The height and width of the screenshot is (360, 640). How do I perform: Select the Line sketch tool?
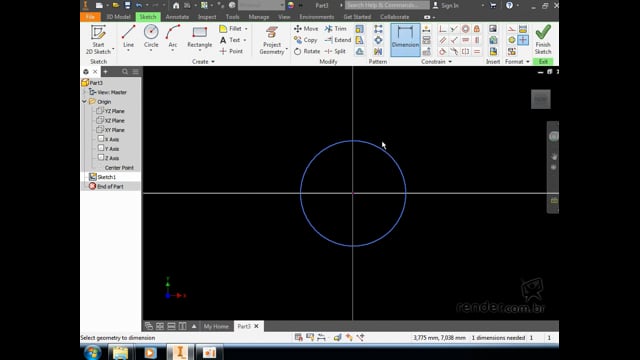coord(128,36)
